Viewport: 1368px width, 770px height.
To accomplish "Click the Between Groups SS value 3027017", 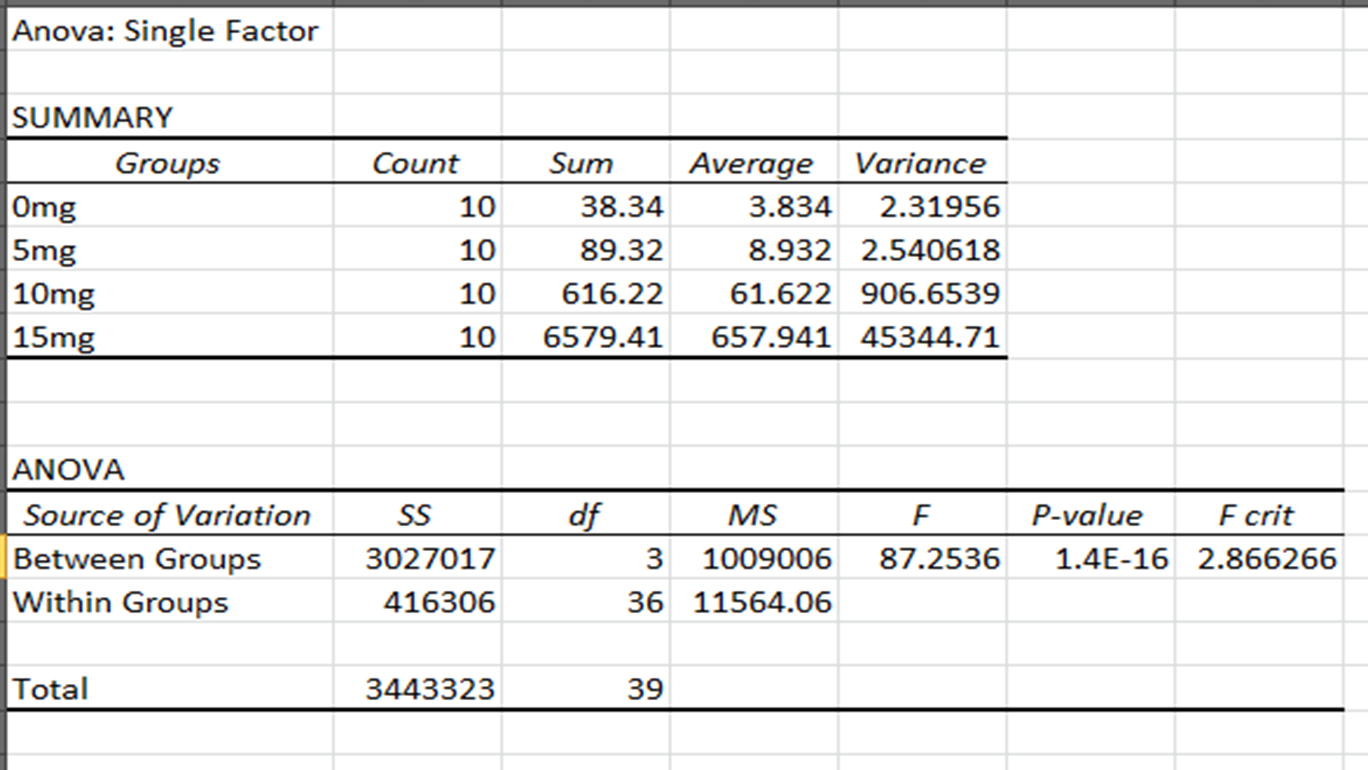I will pyautogui.click(x=429, y=558).
